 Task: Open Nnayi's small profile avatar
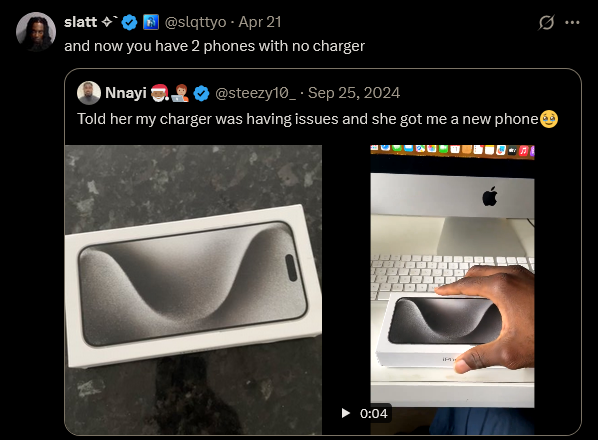(89, 93)
